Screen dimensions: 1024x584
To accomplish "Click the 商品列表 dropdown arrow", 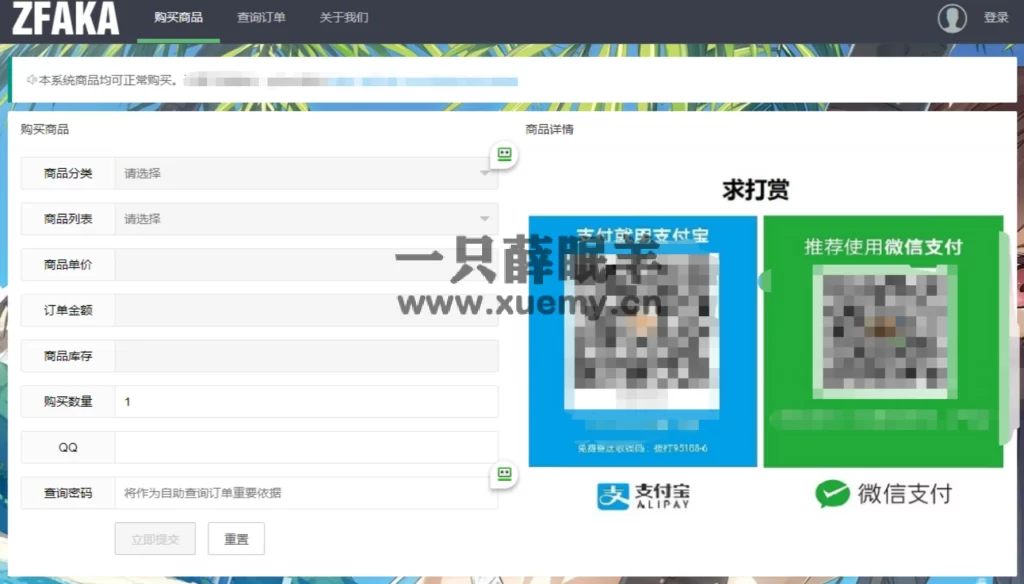I will pos(485,219).
